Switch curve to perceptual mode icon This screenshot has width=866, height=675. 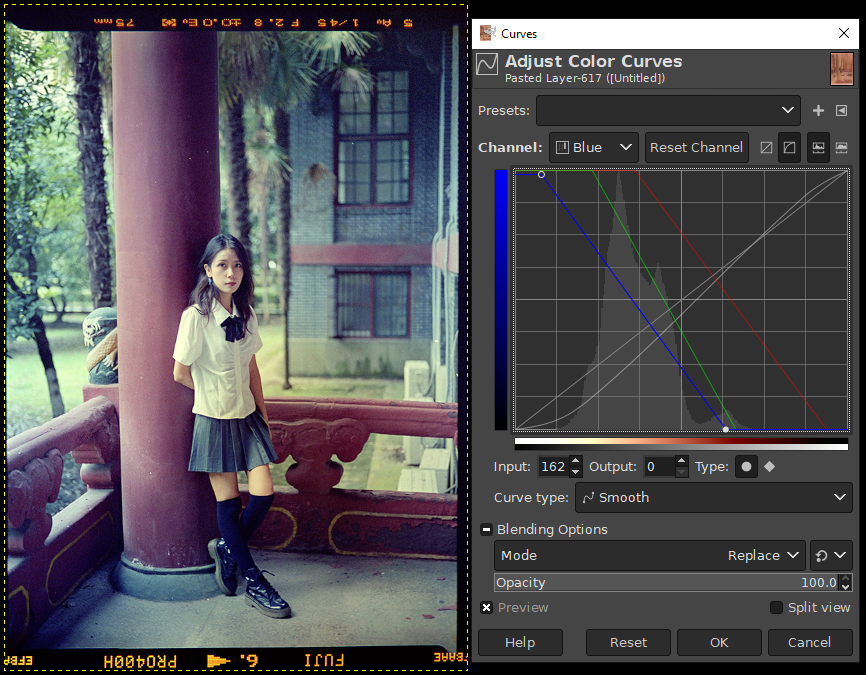click(790, 147)
